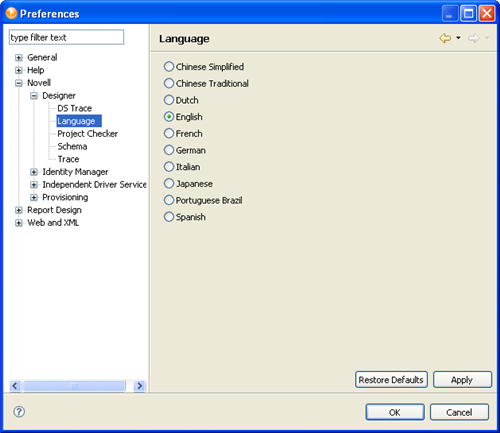
Task: Open Project Checker preferences
Action: [87, 134]
